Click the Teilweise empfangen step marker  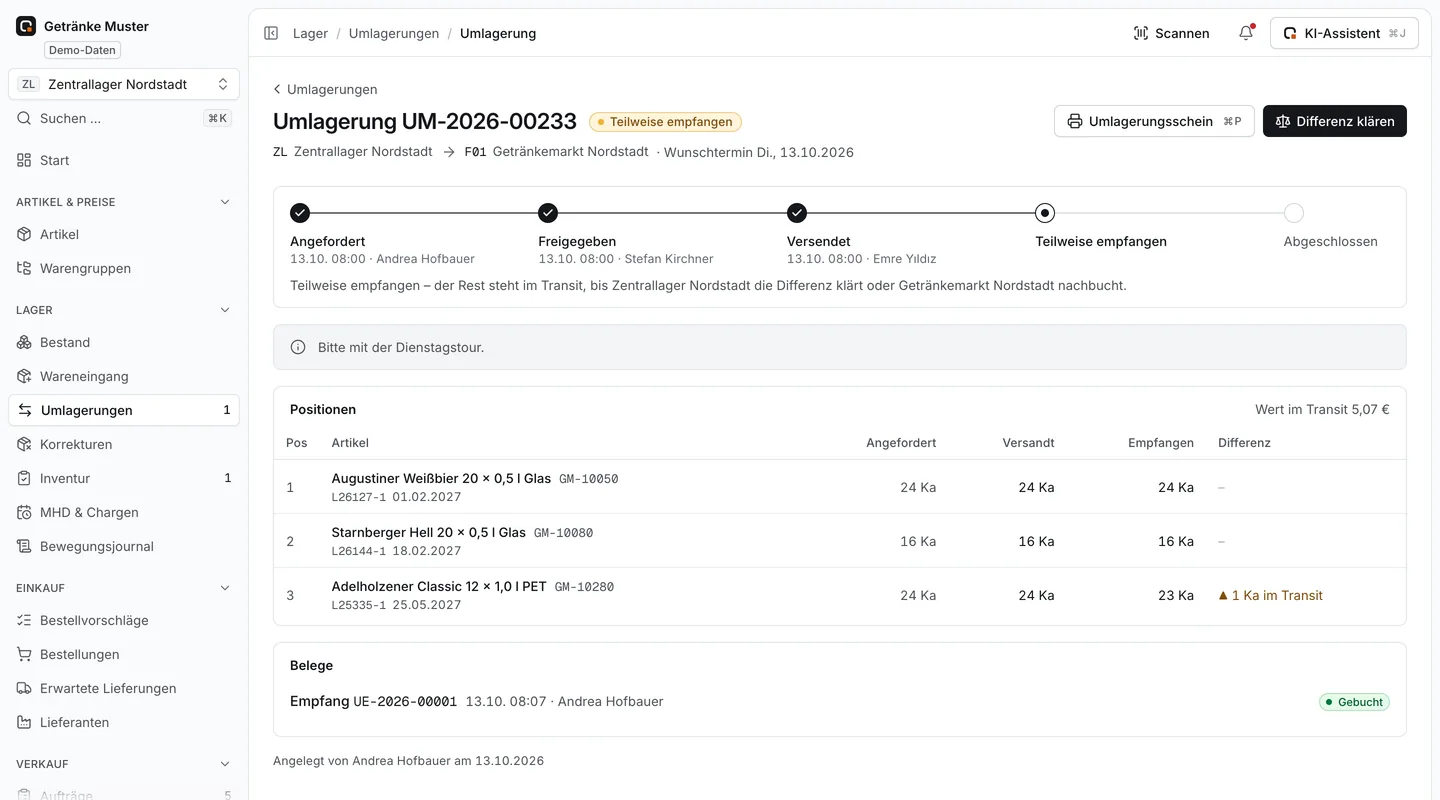point(1045,213)
